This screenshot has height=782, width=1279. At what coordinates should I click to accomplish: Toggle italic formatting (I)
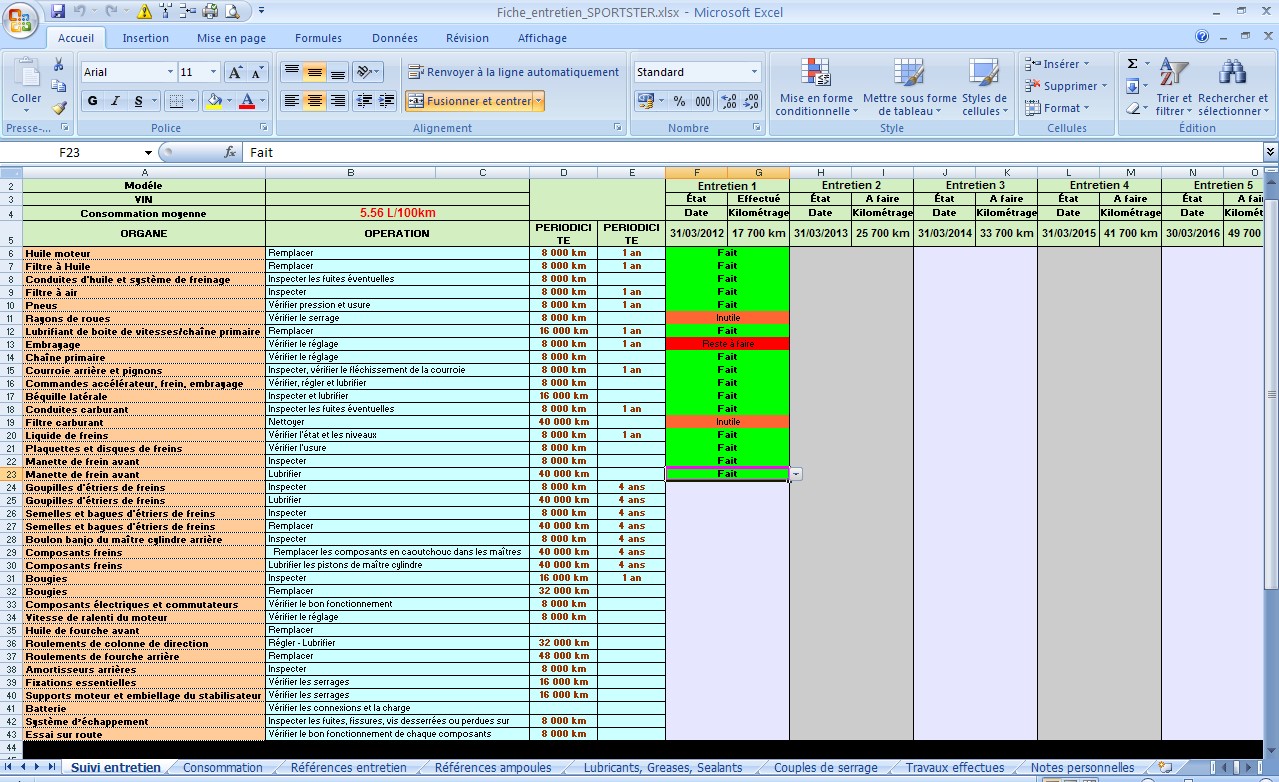click(115, 101)
